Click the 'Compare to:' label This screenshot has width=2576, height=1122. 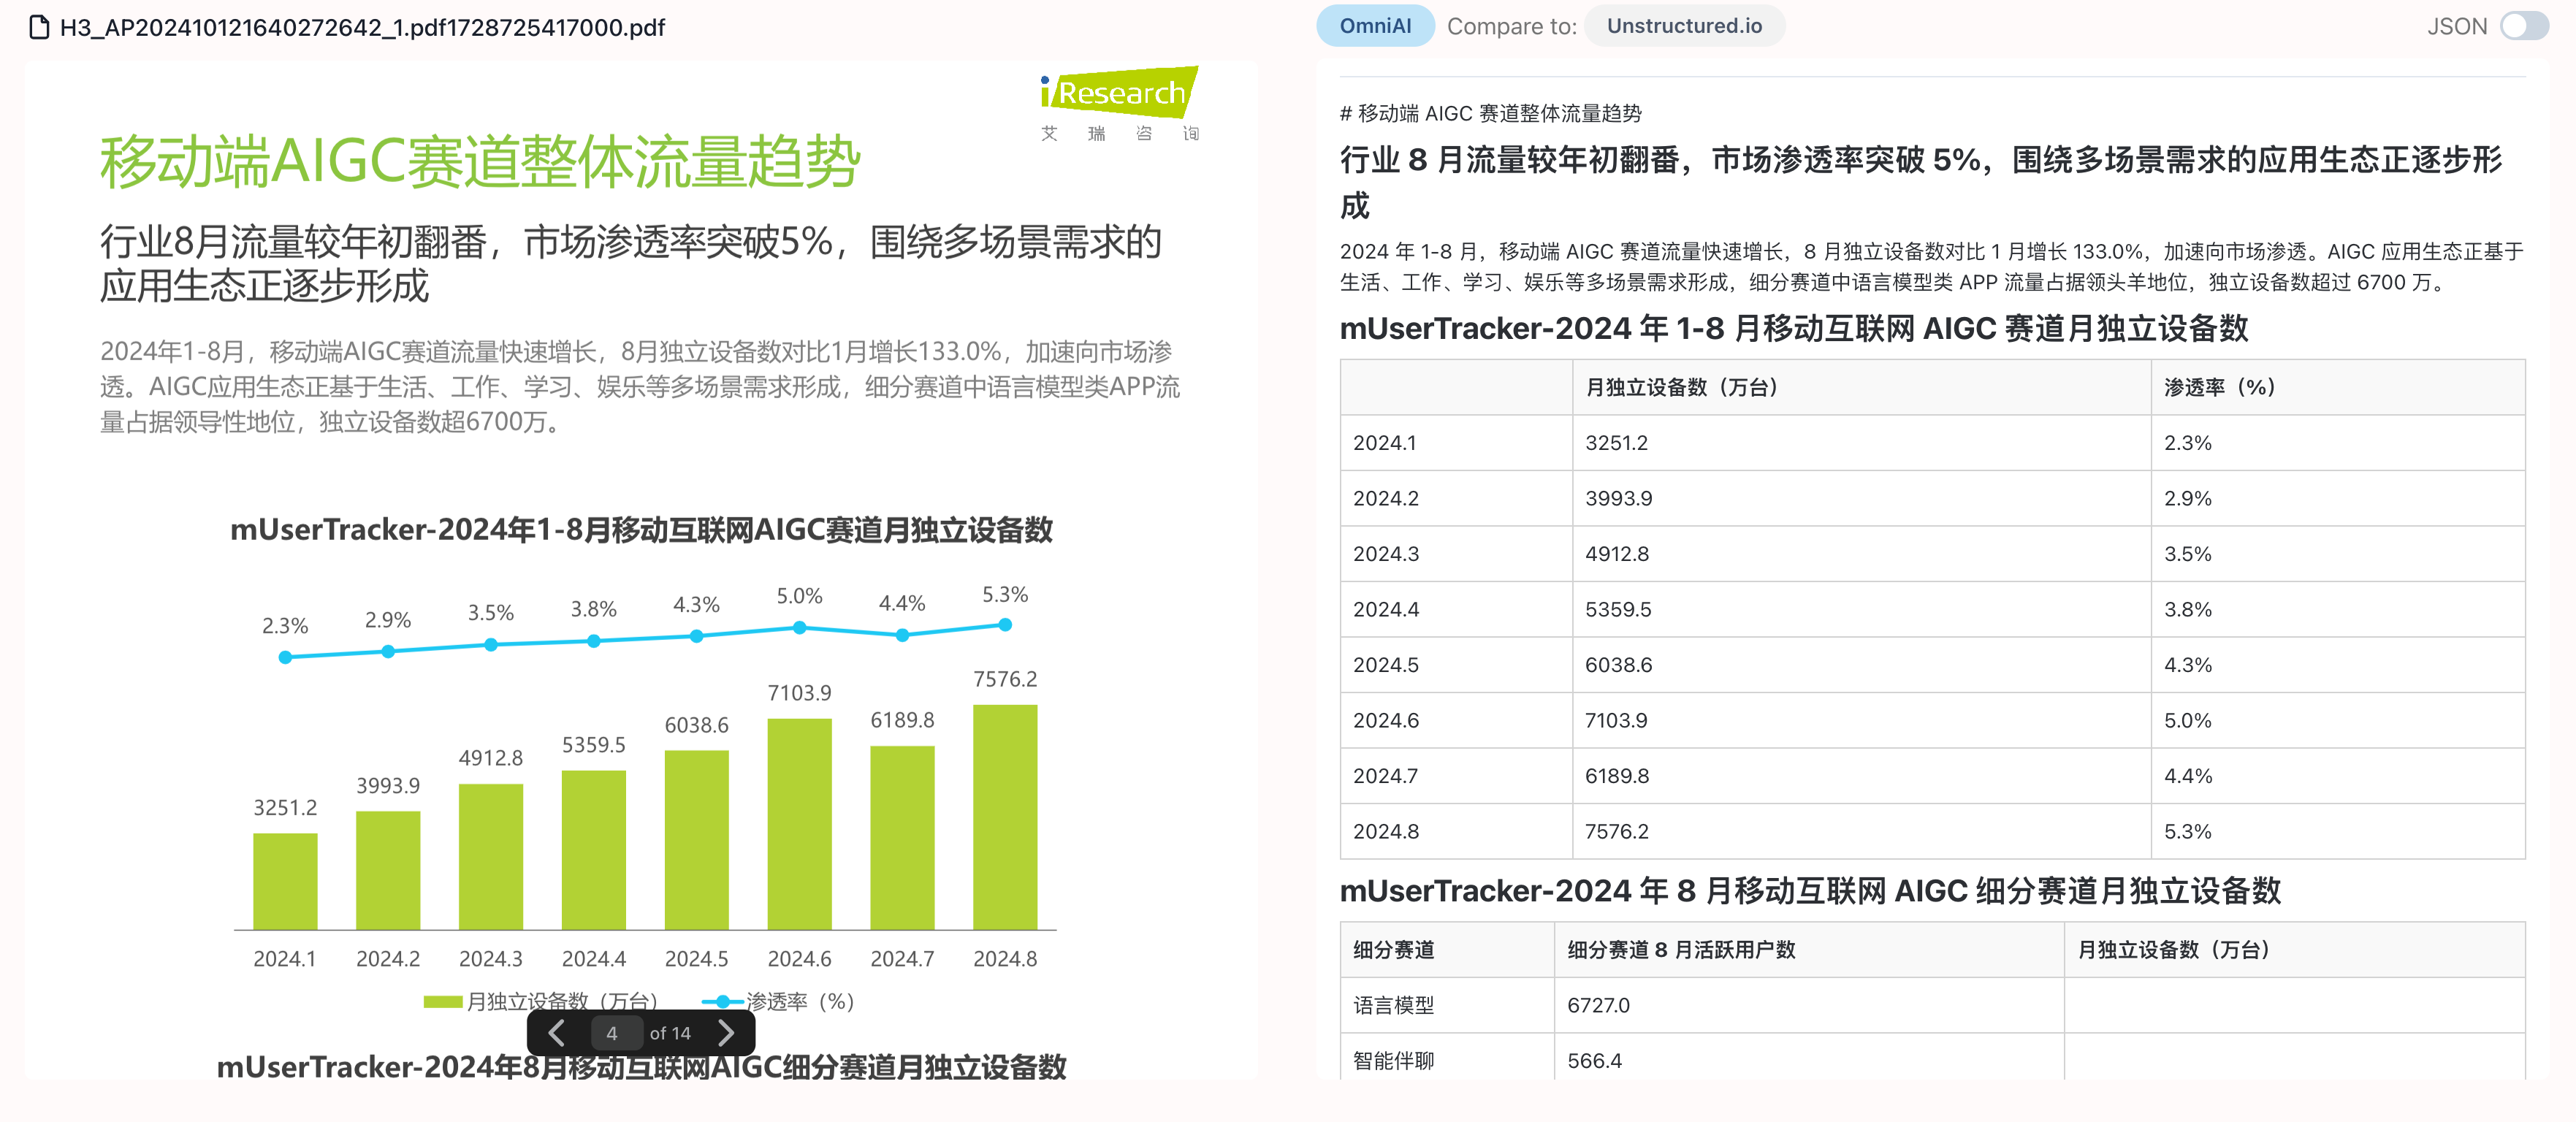point(1511,26)
